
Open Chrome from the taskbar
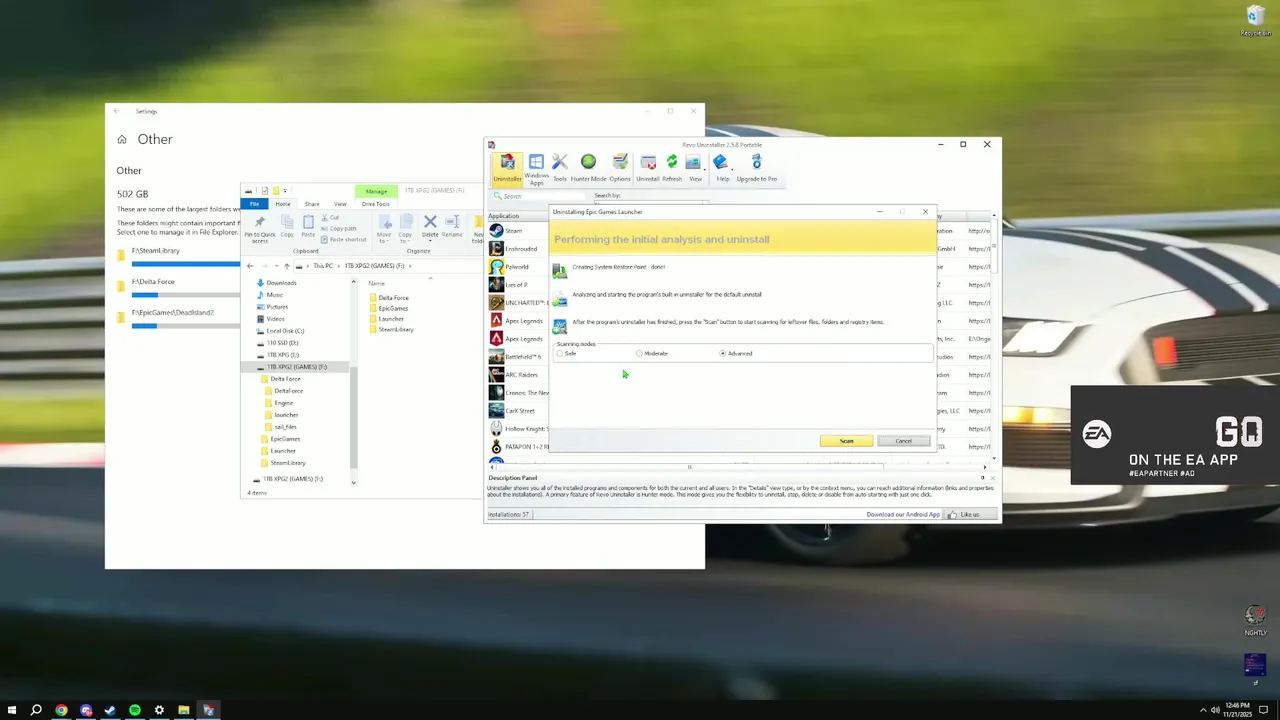(61, 710)
